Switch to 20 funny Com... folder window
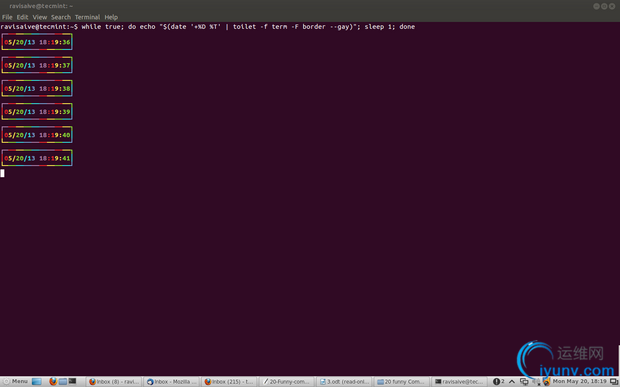This screenshot has height=387, width=620. tap(401, 381)
